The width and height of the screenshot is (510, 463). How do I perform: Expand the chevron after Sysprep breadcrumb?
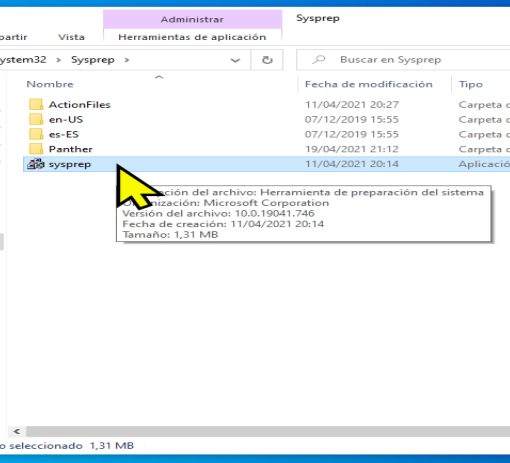coord(127,60)
